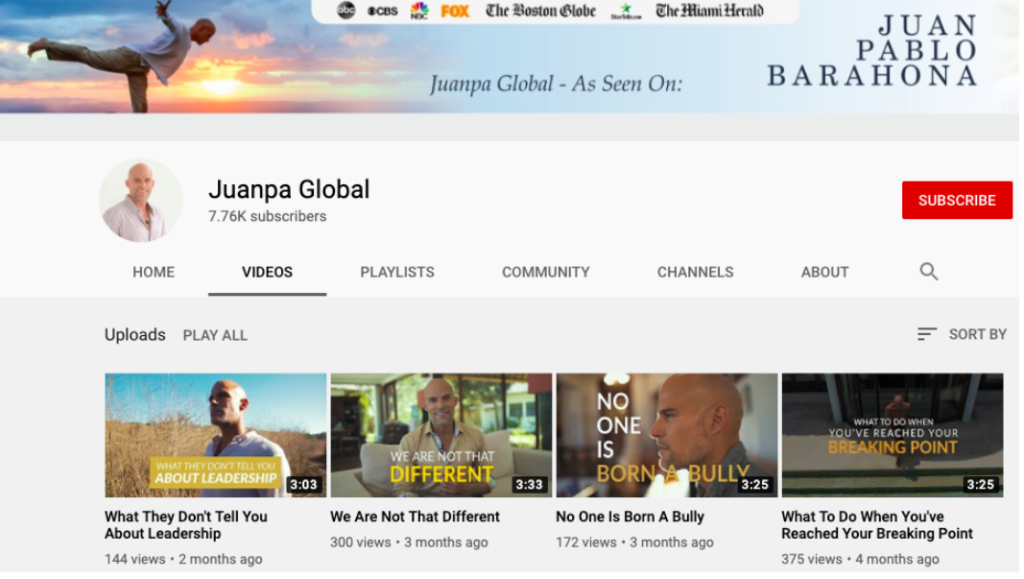1024x579 pixels.
Task: Select the Videos tab
Action: (x=267, y=272)
